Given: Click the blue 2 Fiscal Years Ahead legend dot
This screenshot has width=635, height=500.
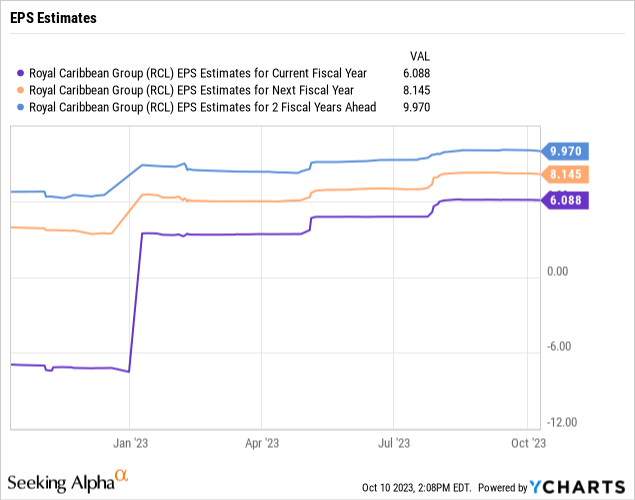Looking at the screenshot, I should pyautogui.click(x=23, y=106).
